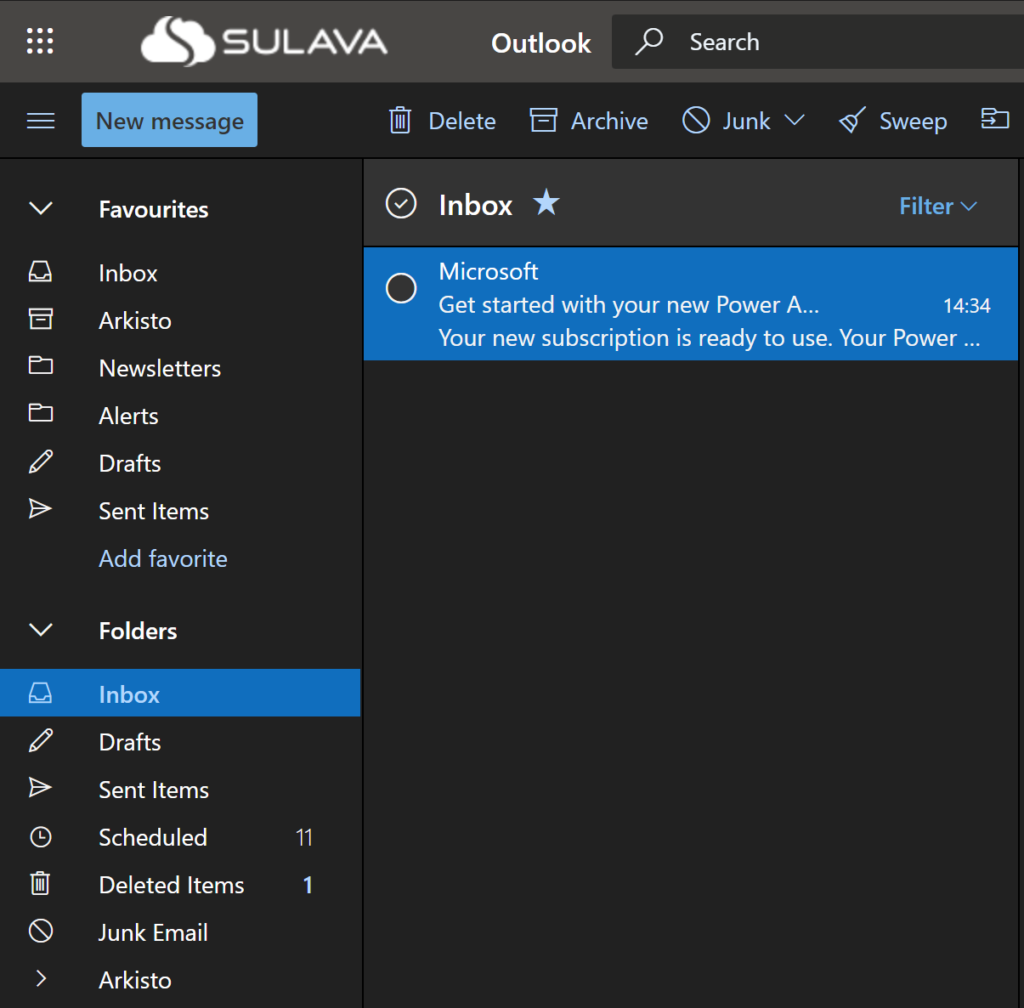Click the Add favorite link
This screenshot has width=1024, height=1008.
[x=163, y=559]
